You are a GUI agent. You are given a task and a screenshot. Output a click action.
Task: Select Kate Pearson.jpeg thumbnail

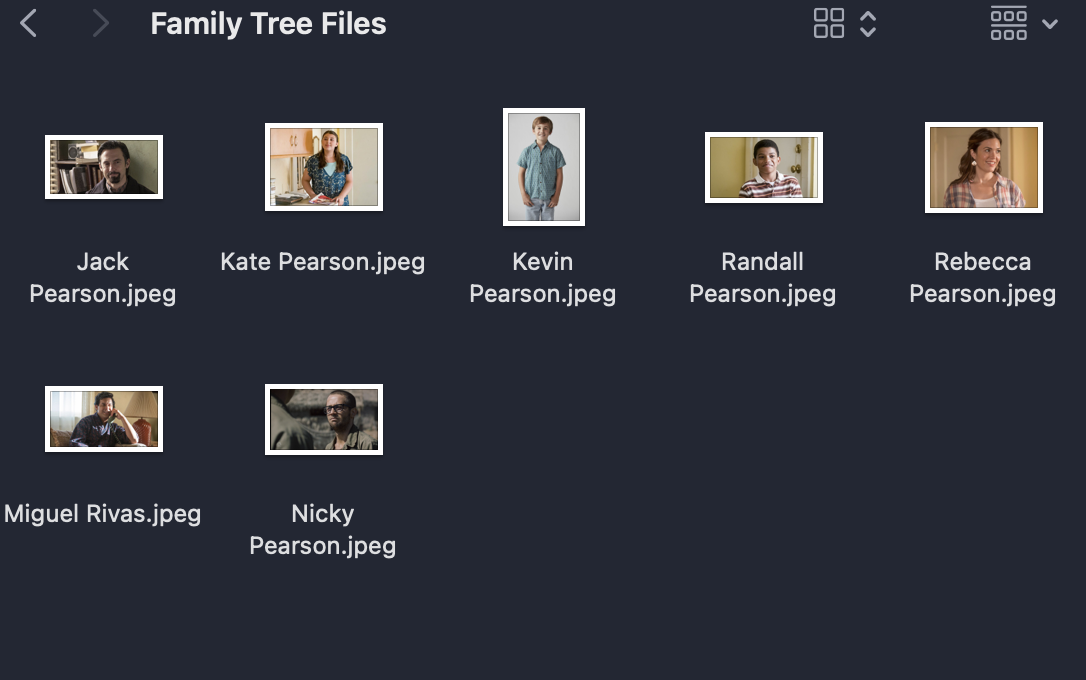coord(324,167)
